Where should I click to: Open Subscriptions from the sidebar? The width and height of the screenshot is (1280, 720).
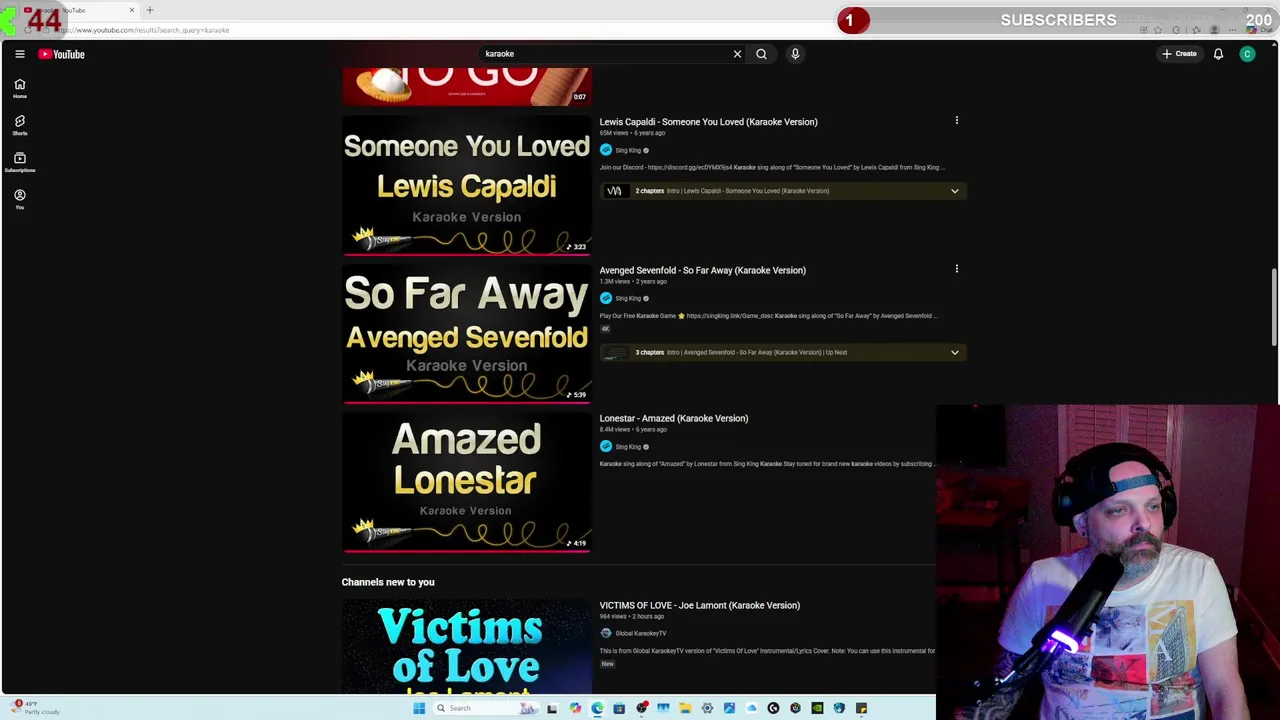[19, 162]
